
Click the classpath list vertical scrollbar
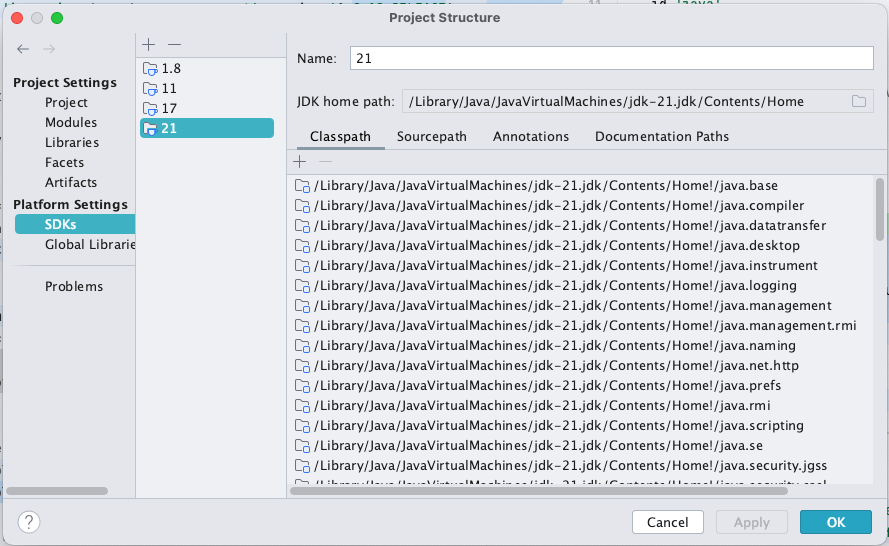click(x=879, y=208)
